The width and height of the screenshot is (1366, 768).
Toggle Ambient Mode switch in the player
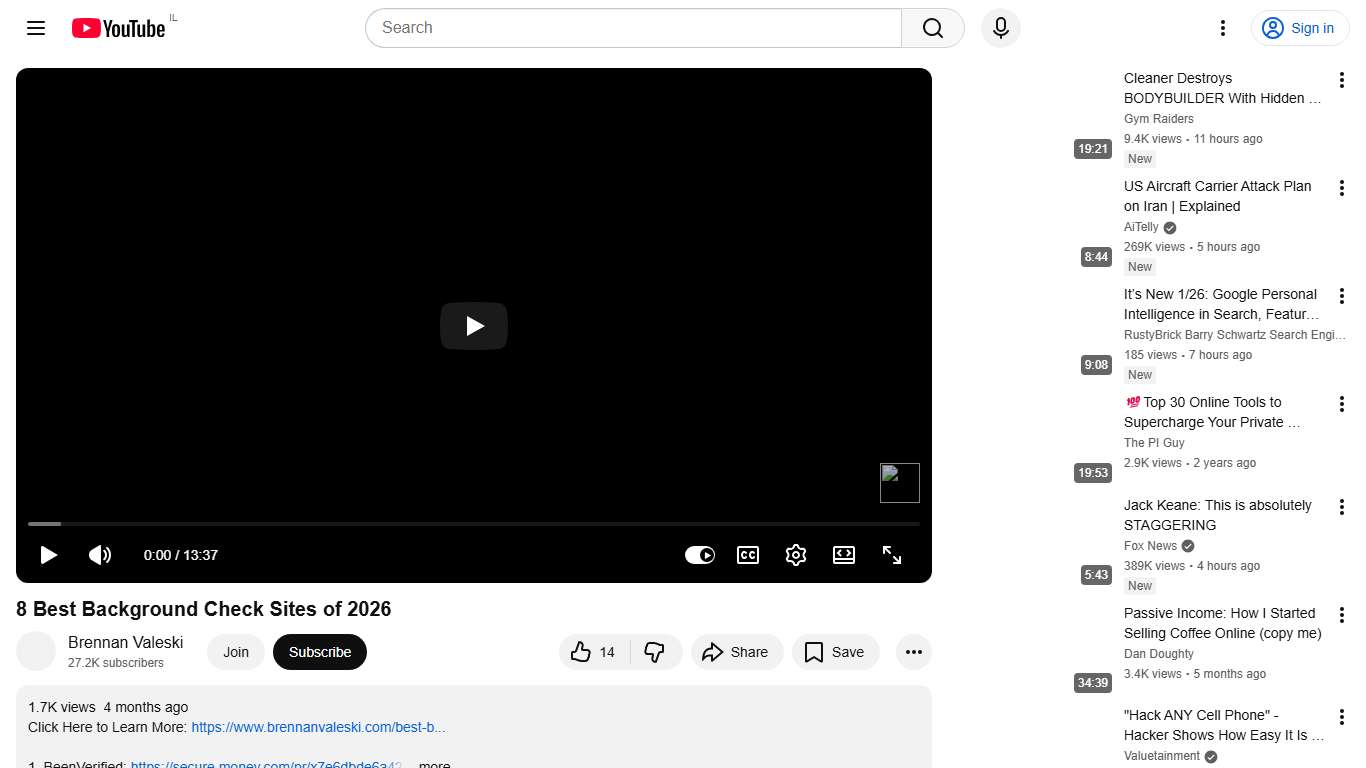point(700,555)
